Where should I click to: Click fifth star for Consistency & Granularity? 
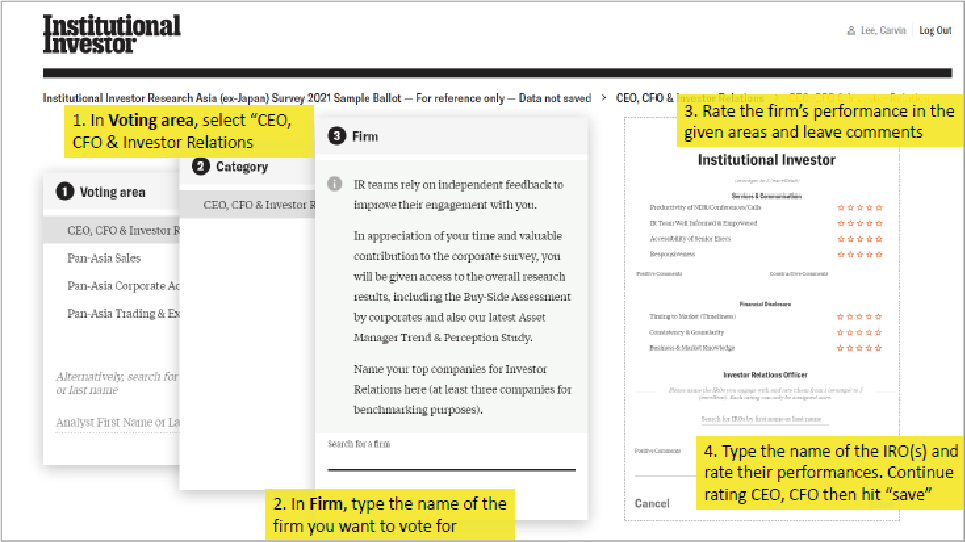[x=879, y=332]
